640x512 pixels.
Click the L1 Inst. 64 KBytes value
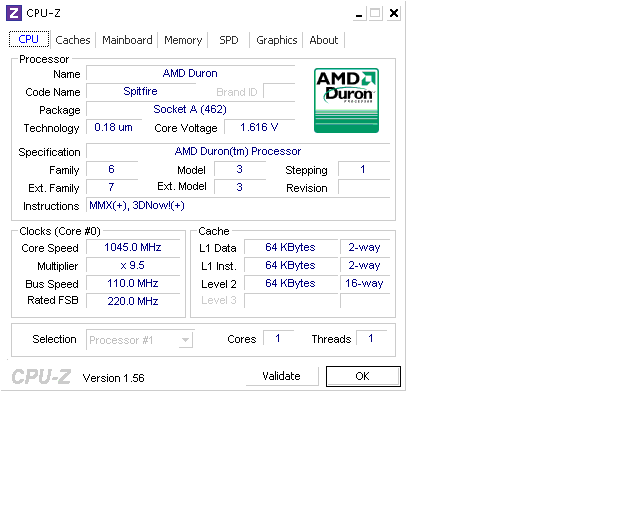[290, 265]
